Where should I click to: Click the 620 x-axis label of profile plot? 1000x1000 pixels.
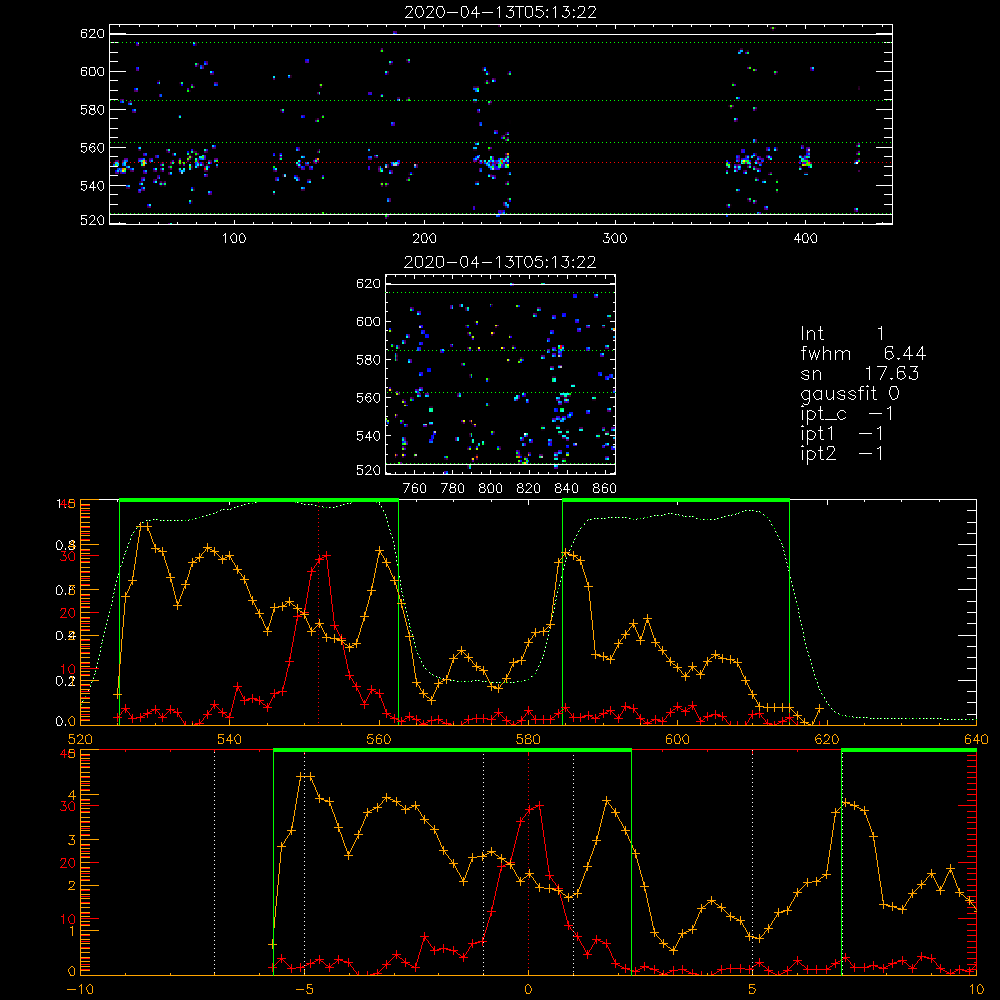[x=827, y=739]
